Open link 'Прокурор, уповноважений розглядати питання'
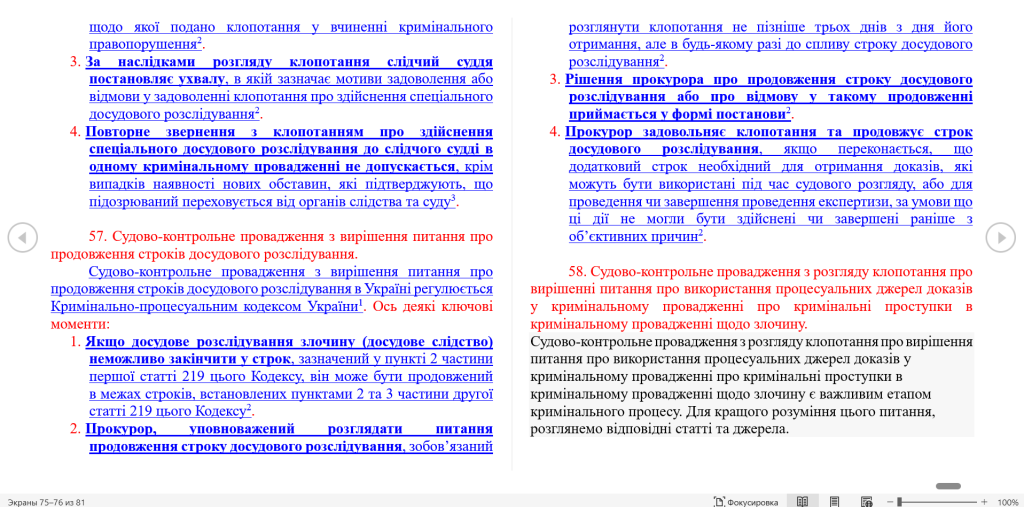 tap(289, 429)
